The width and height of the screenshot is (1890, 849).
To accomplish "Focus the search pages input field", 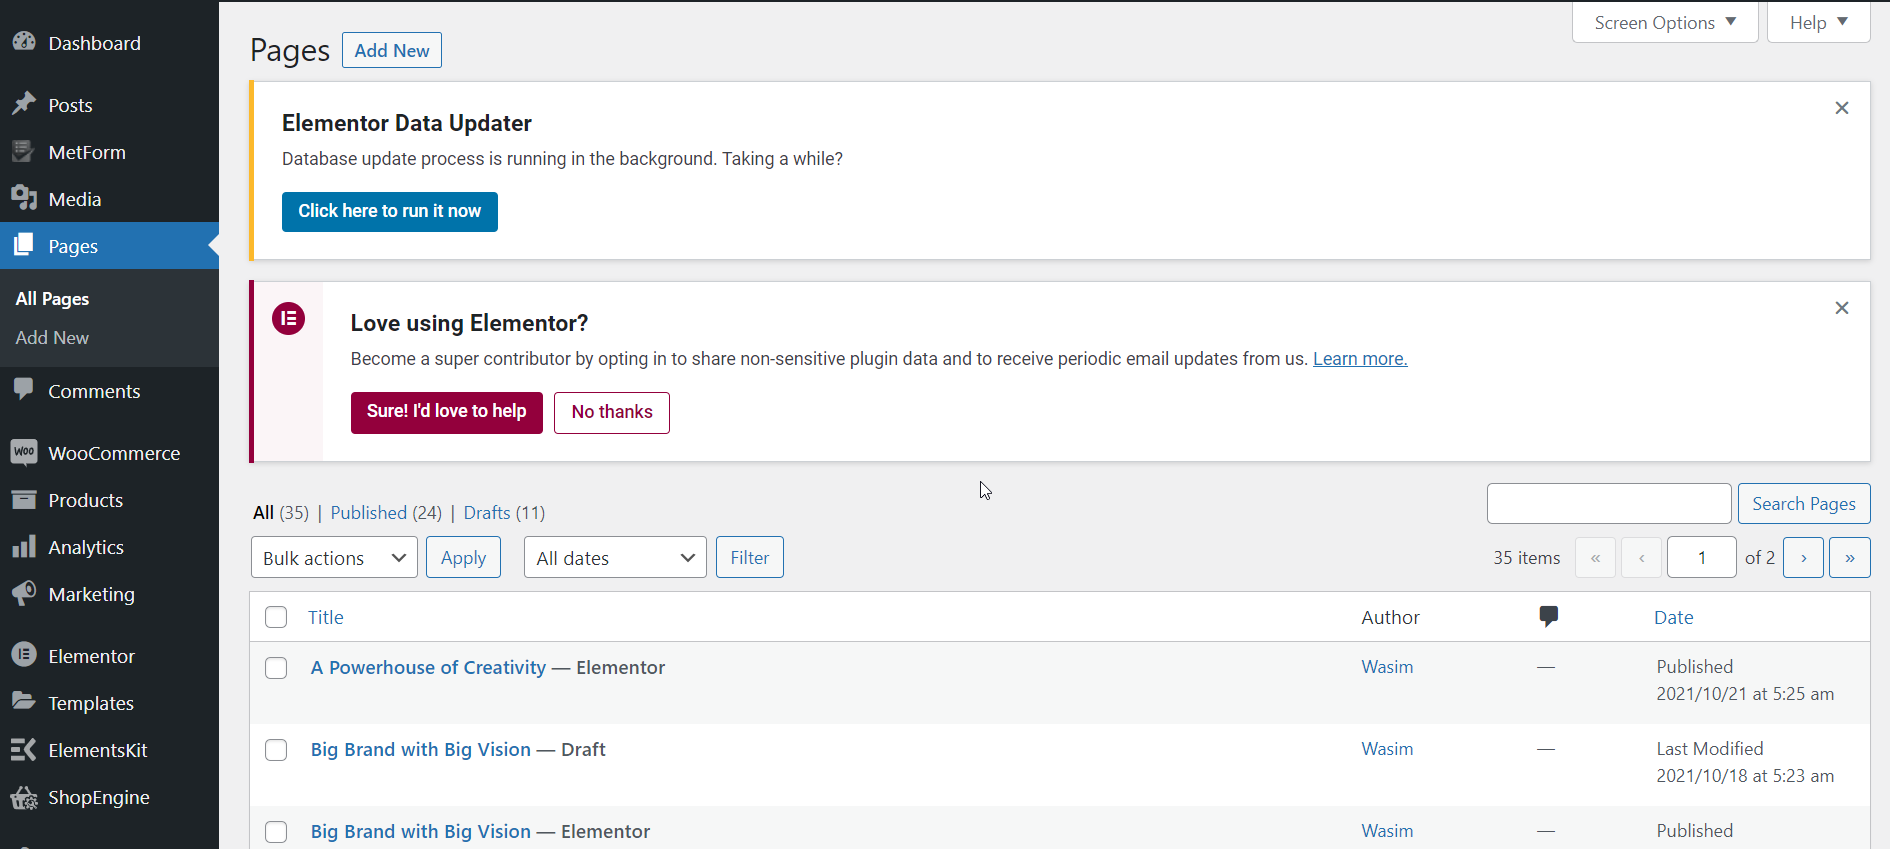I will pos(1609,504).
